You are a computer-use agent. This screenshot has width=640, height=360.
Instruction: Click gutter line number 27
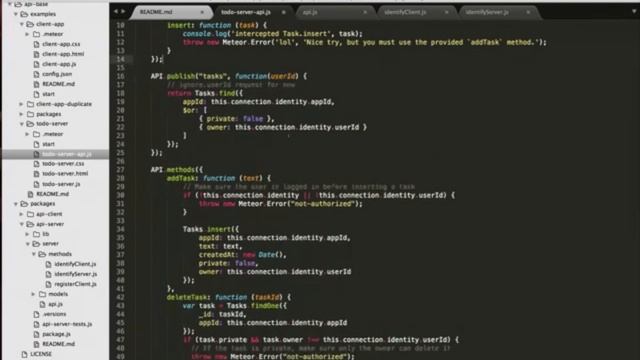tap(120, 169)
